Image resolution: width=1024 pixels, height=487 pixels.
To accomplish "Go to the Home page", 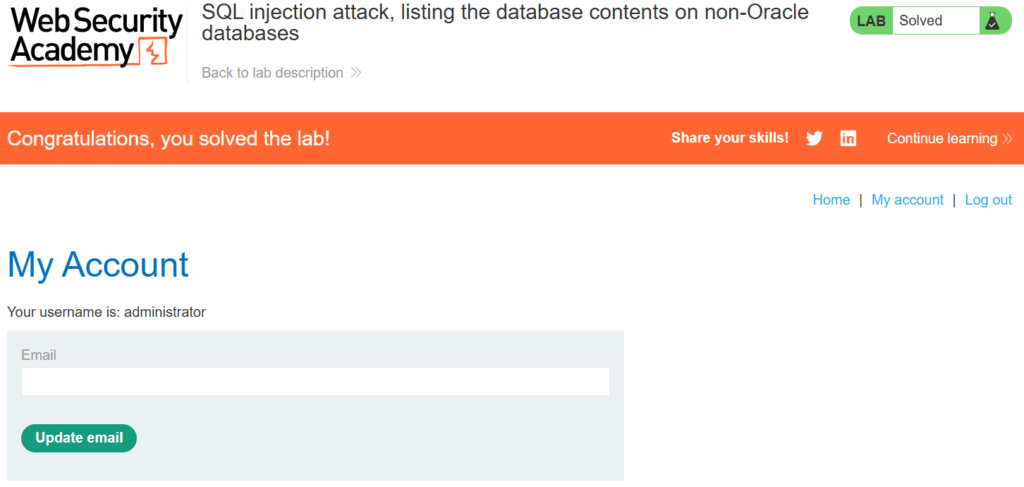I will (831, 200).
